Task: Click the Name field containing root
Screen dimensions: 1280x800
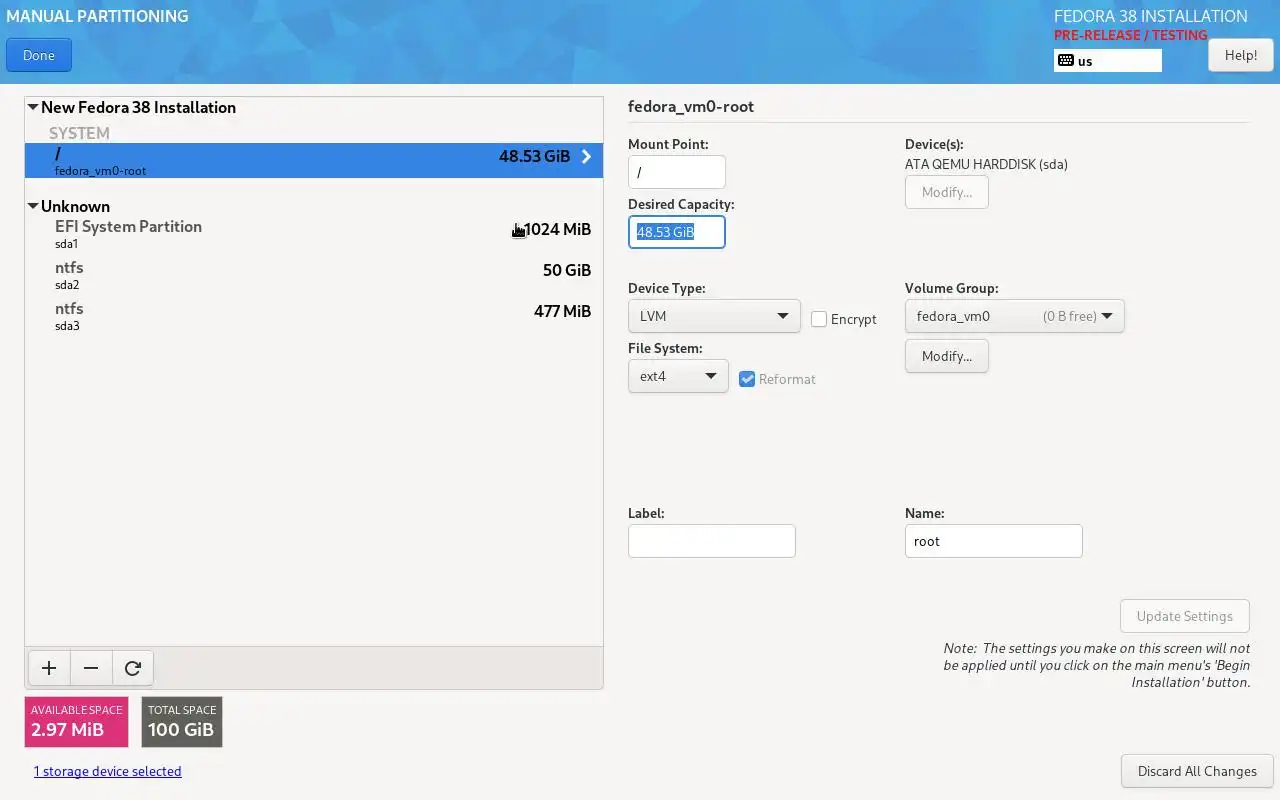Action: [994, 541]
